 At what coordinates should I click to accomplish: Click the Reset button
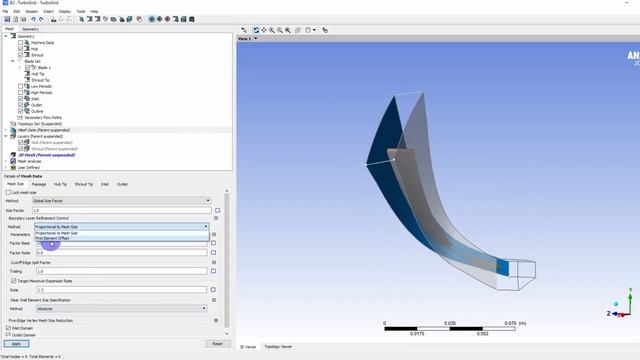[x=218, y=344]
